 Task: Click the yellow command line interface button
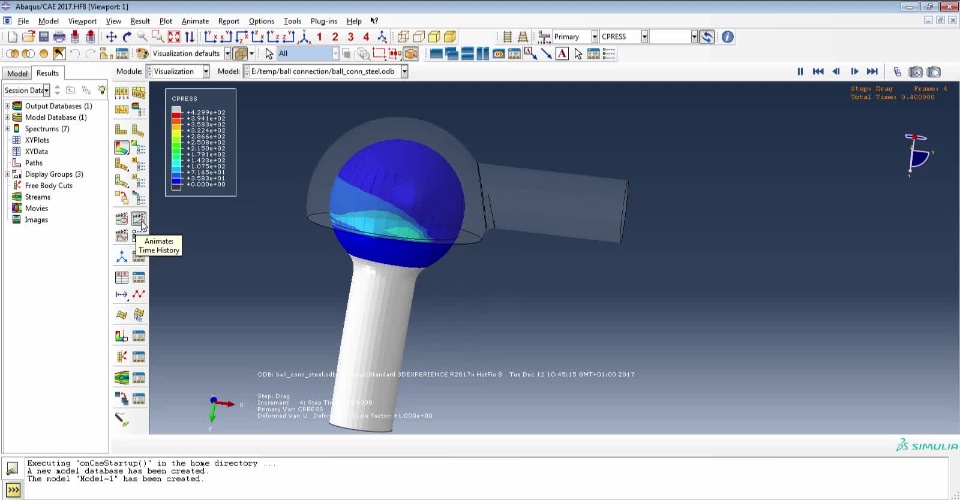click(12, 490)
